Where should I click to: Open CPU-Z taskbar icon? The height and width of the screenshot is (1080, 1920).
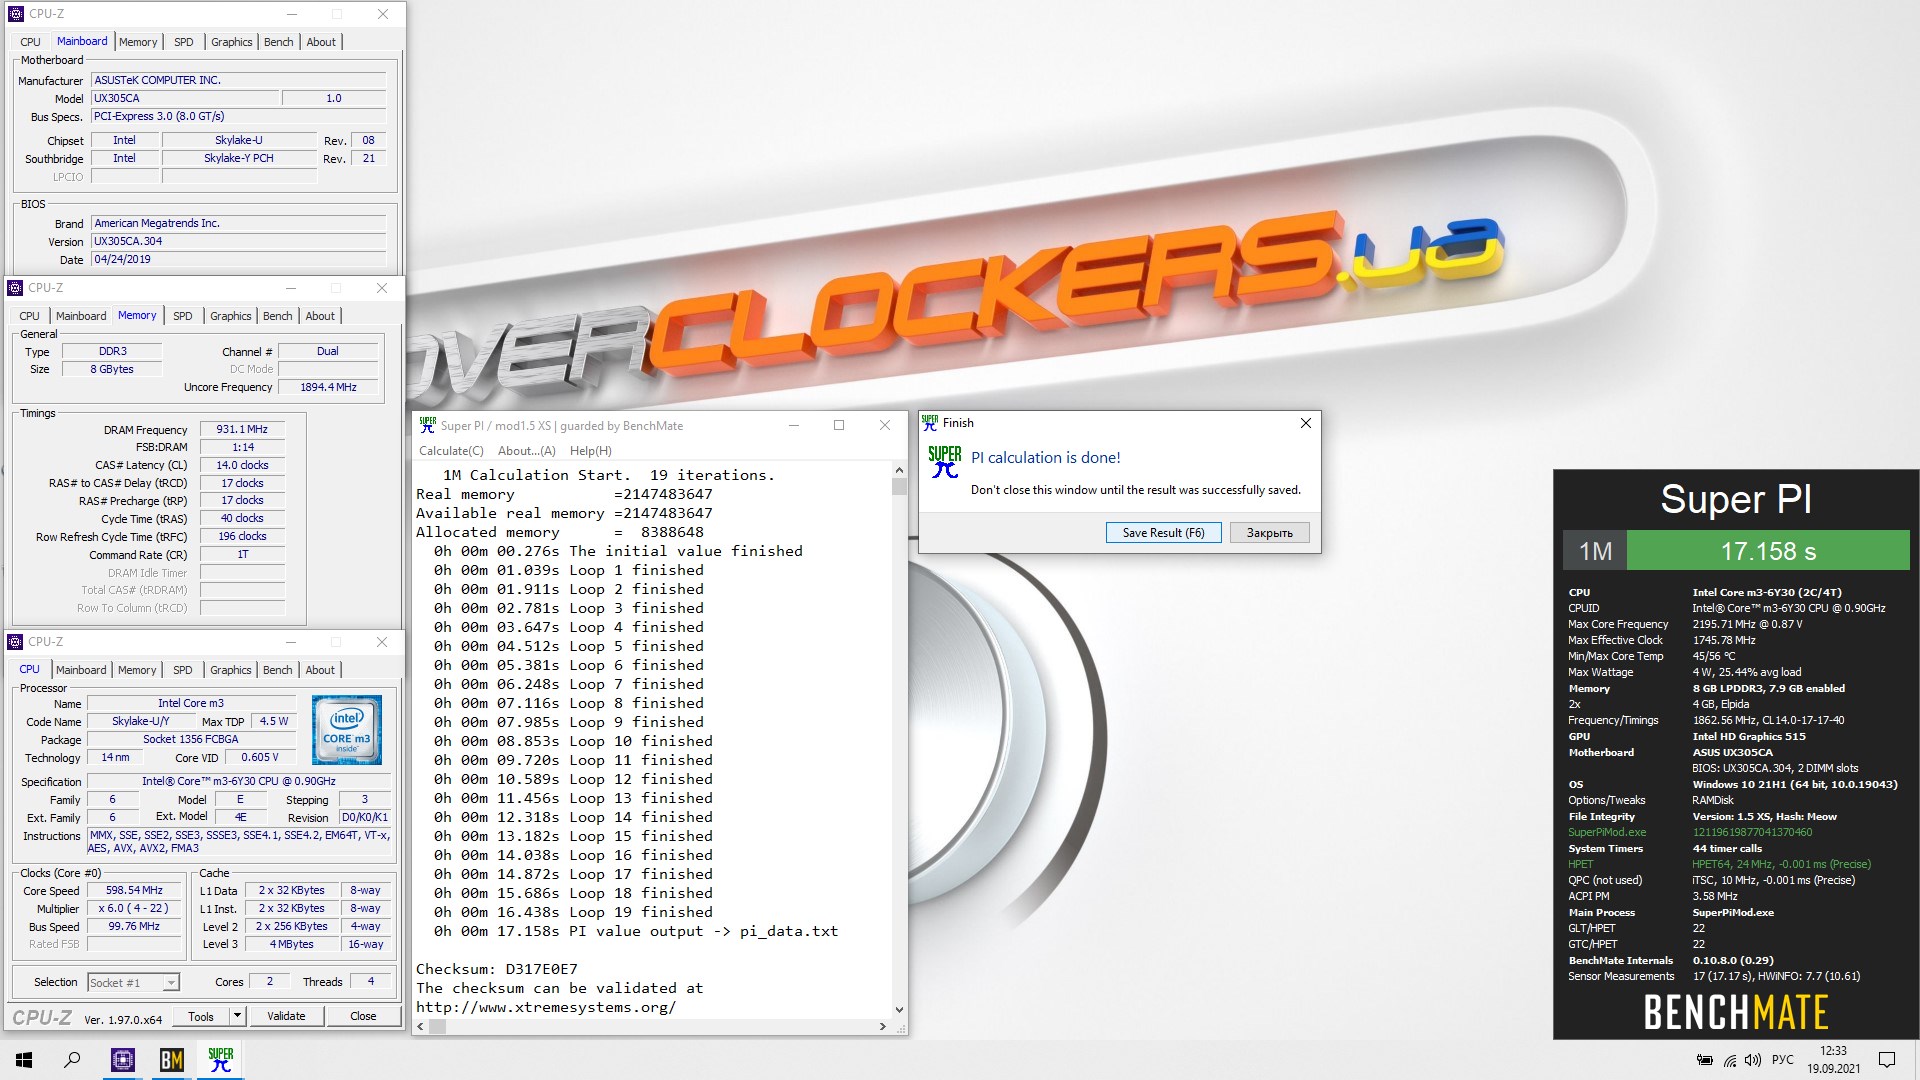point(123,1060)
